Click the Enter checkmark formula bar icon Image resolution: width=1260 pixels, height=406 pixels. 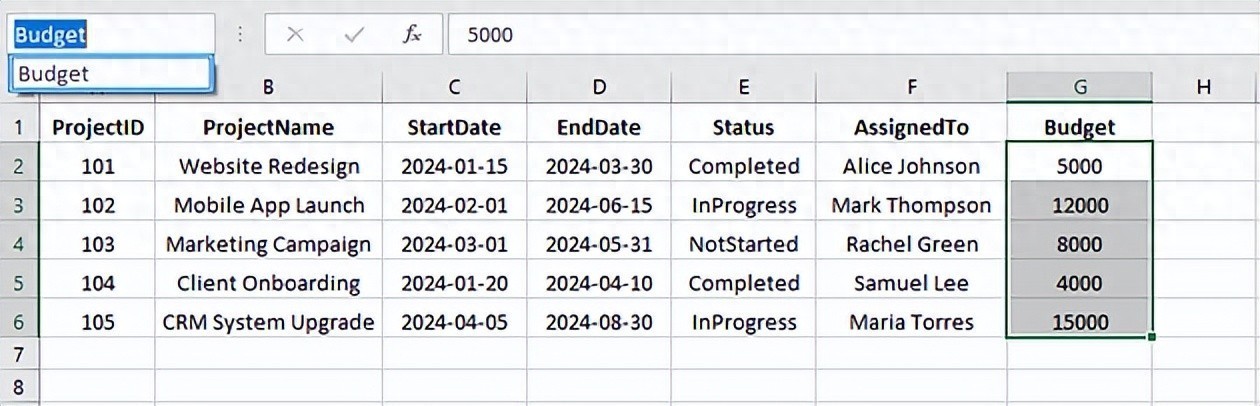pyautogui.click(x=353, y=35)
